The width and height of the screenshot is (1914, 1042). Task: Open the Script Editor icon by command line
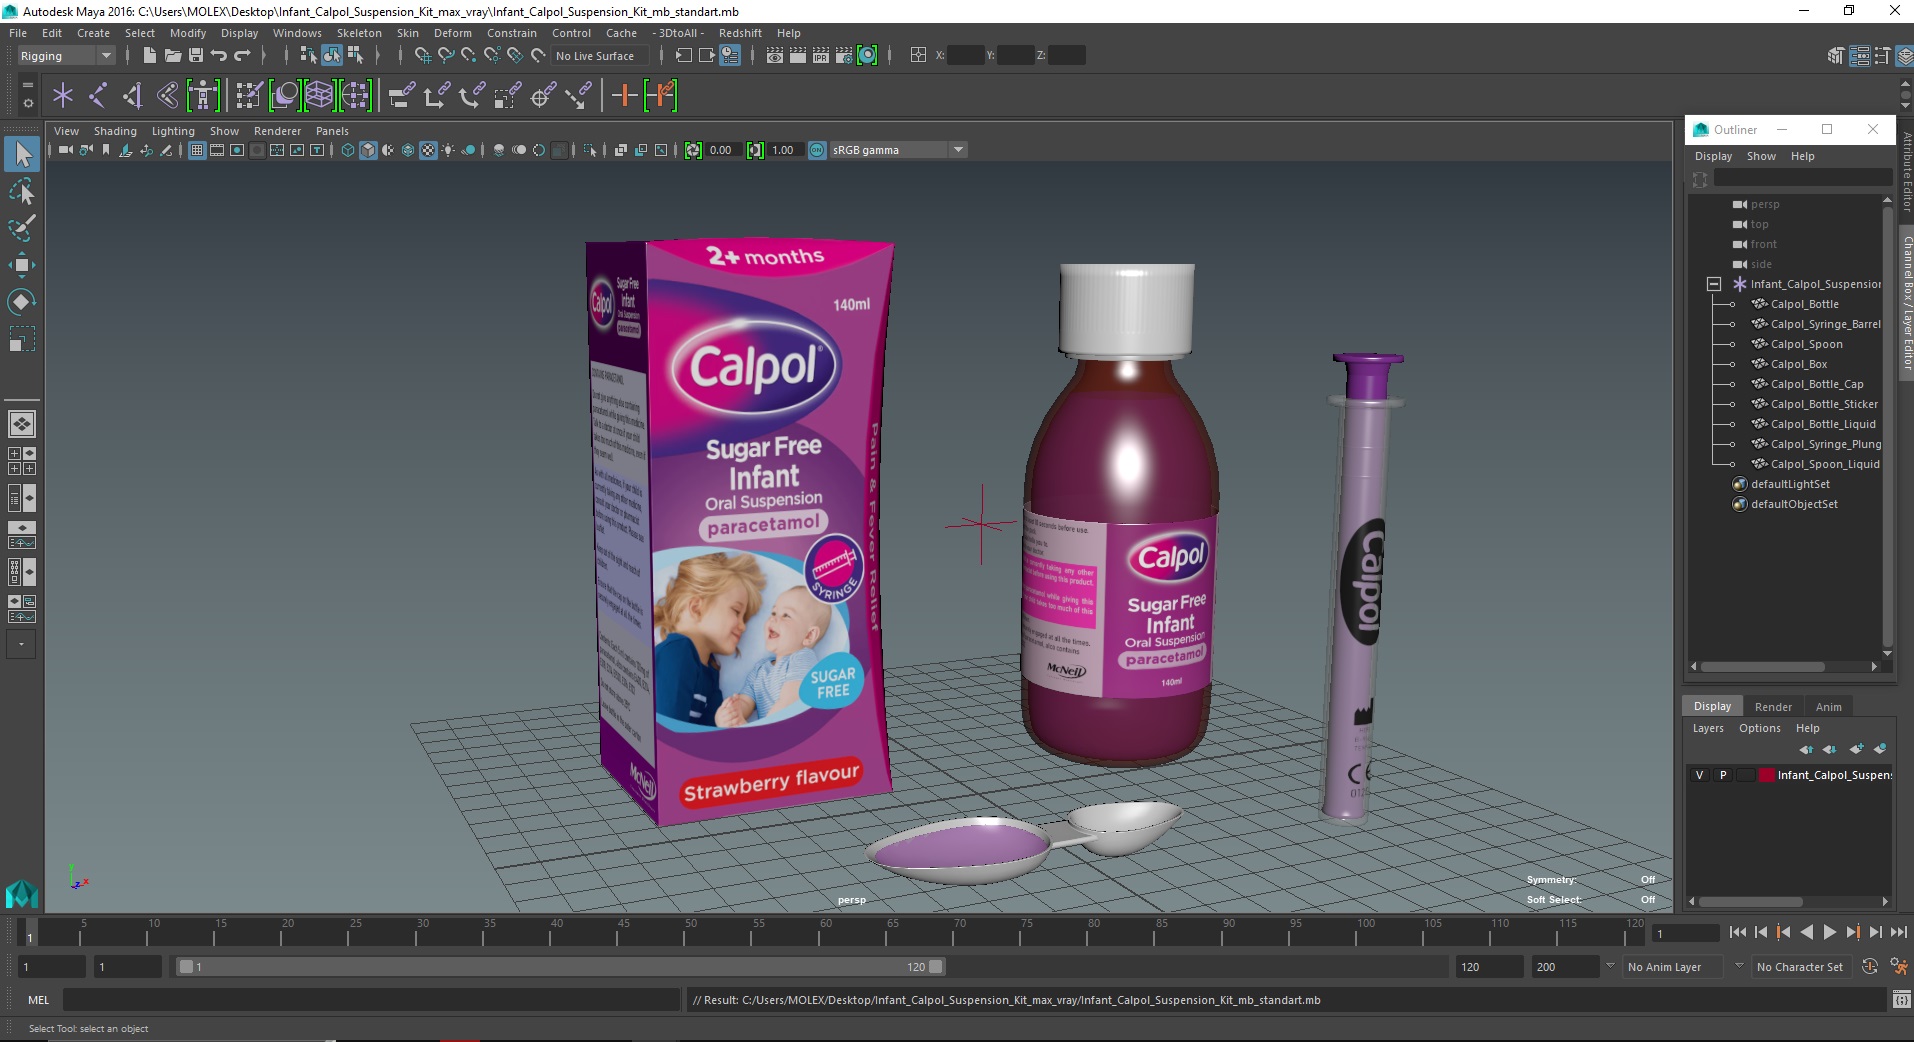coord(1901,1000)
